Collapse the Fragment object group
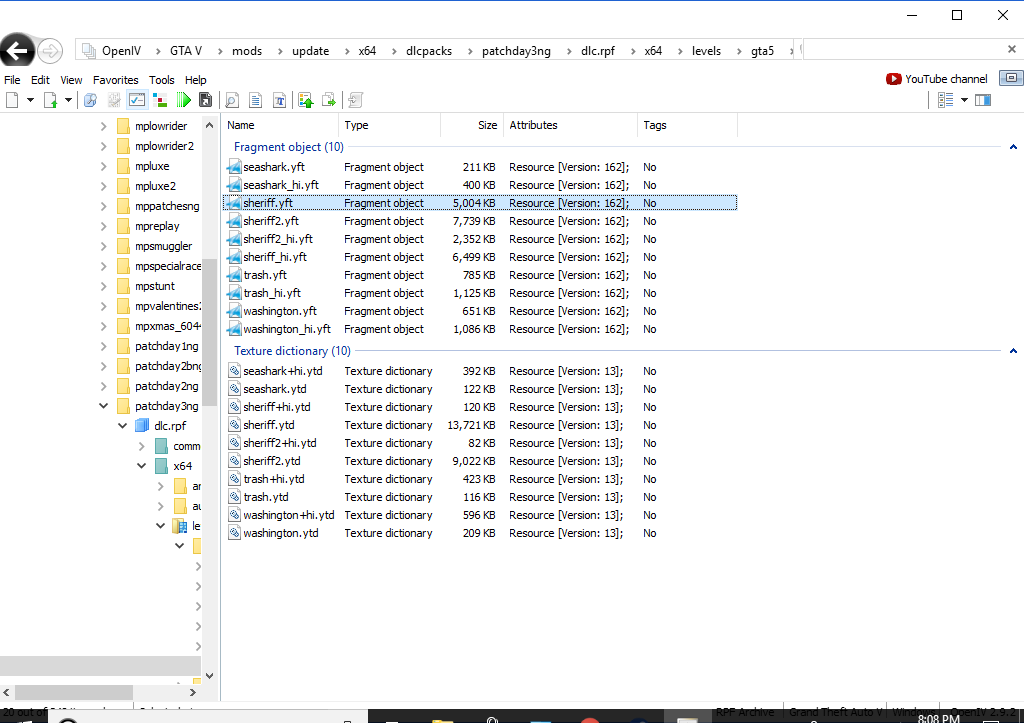Screen dimensions: 1024x723 [x=1013, y=147]
